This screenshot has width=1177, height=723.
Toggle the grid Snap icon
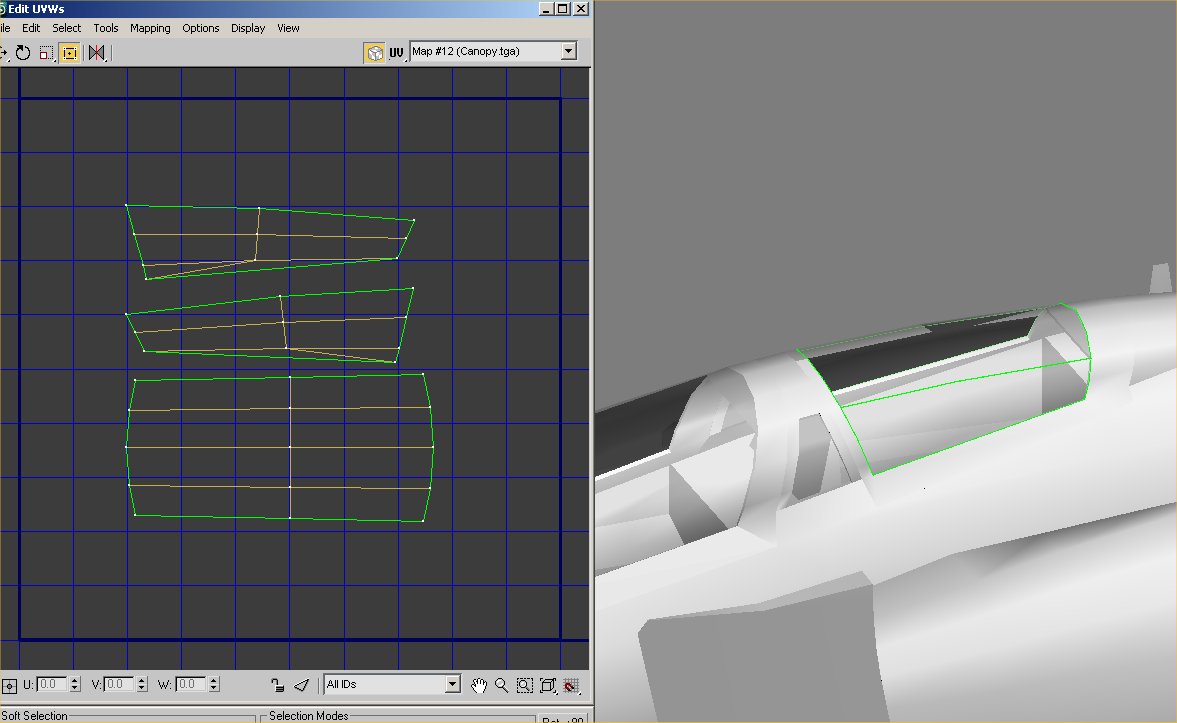571,685
